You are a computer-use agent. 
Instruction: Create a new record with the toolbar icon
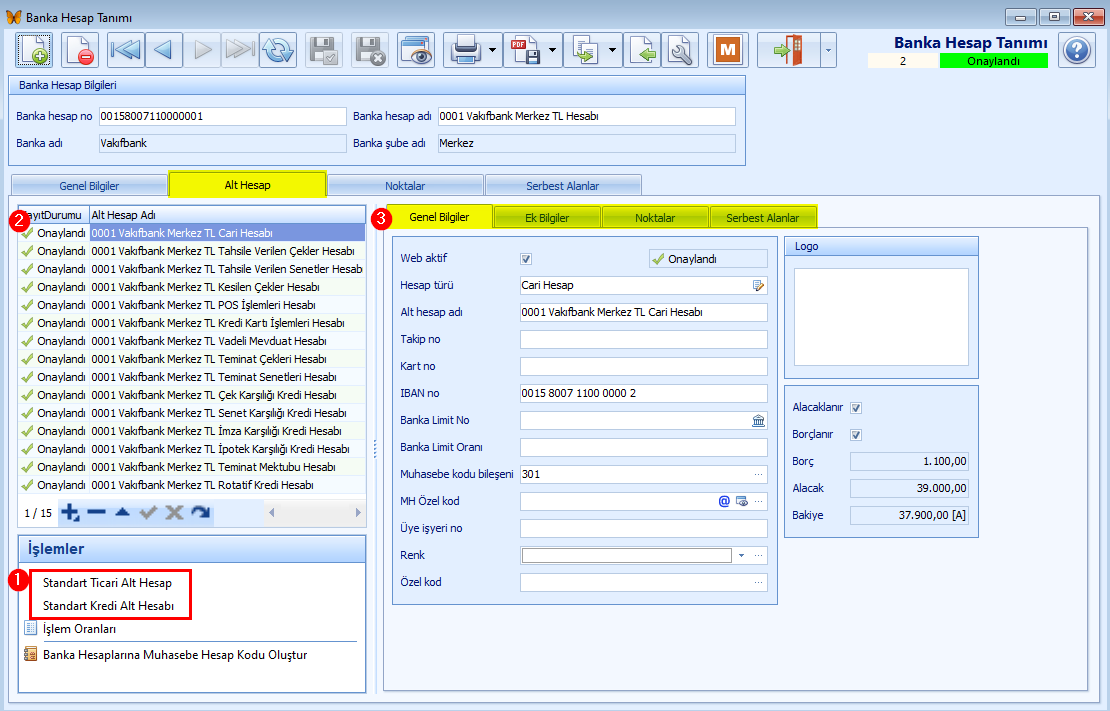tap(34, 50)
